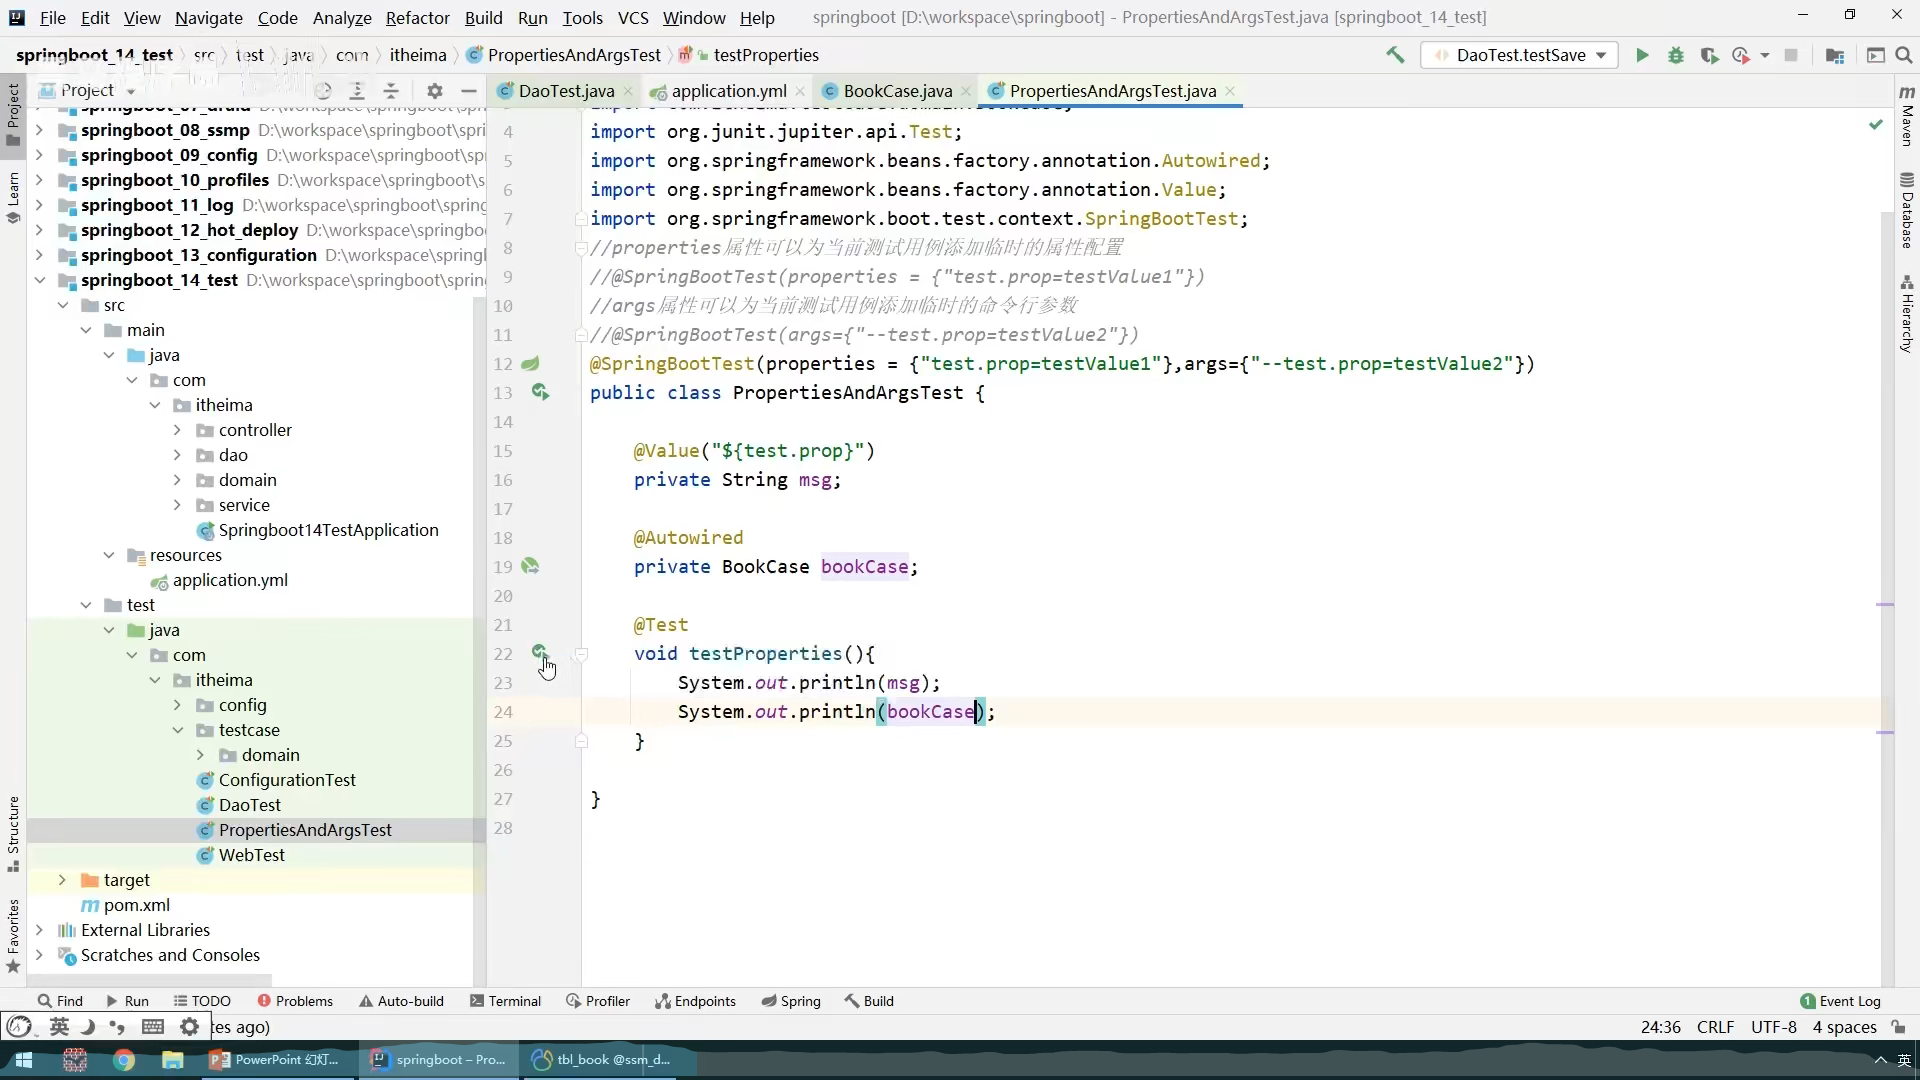
Task: Open the Refactor menu
Action: tap(417, 18)
